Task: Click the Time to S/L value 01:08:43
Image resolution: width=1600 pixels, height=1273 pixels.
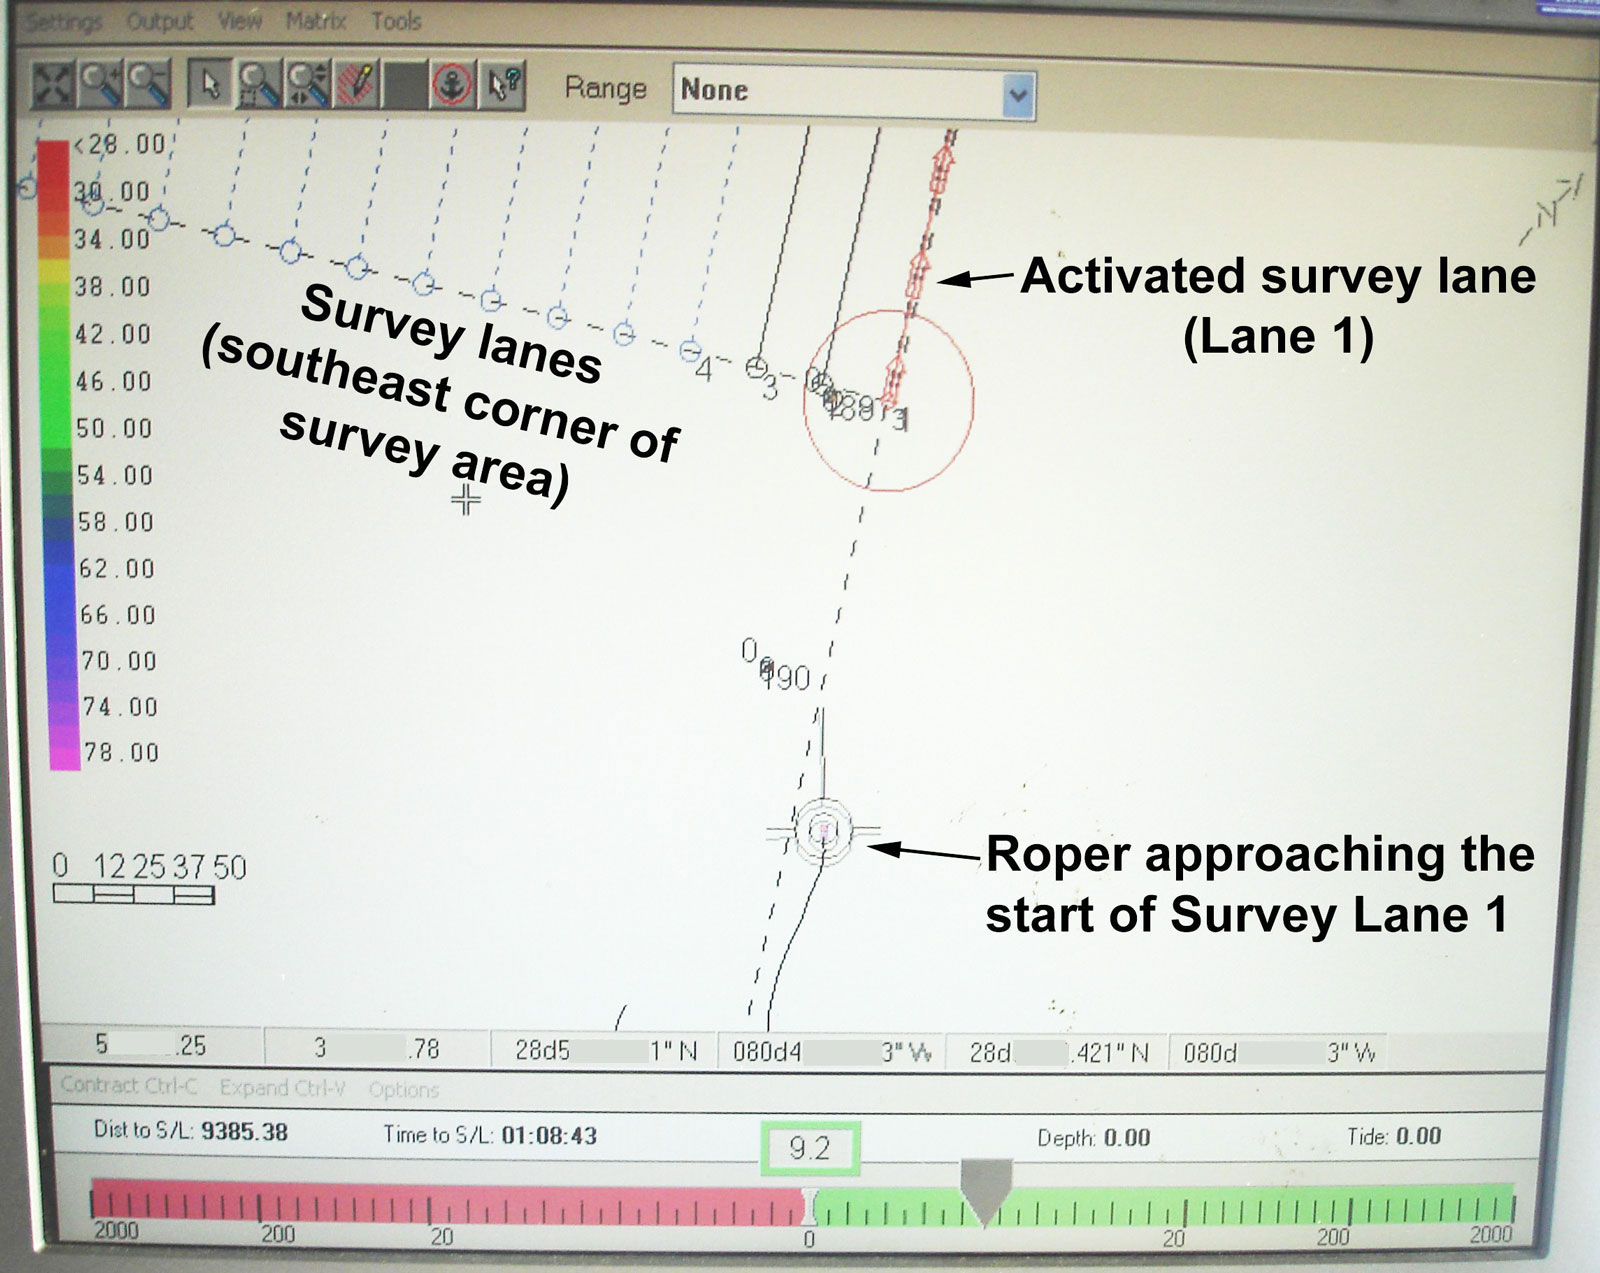Action: [549, 1136]
